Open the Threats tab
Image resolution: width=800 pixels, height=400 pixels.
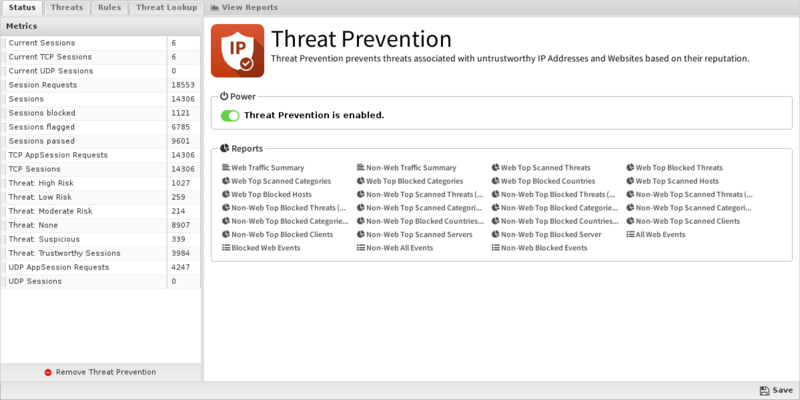click(67, 8)
